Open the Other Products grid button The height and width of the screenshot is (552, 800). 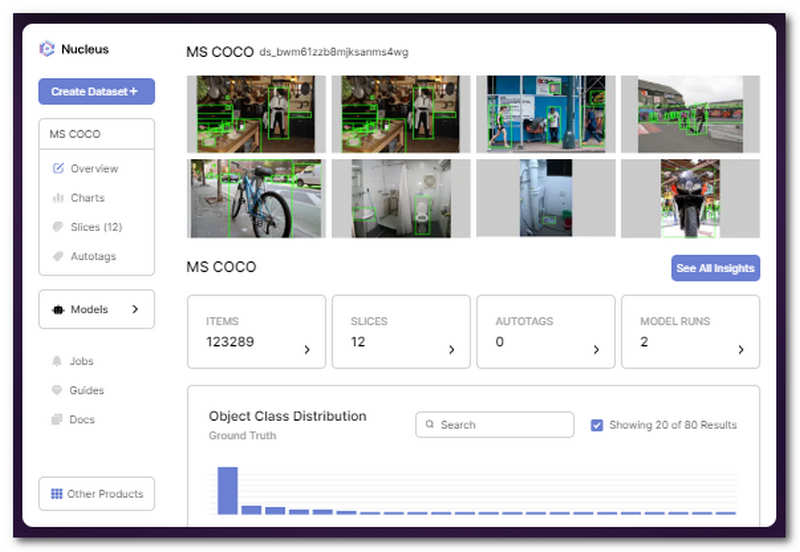(96, 494)
